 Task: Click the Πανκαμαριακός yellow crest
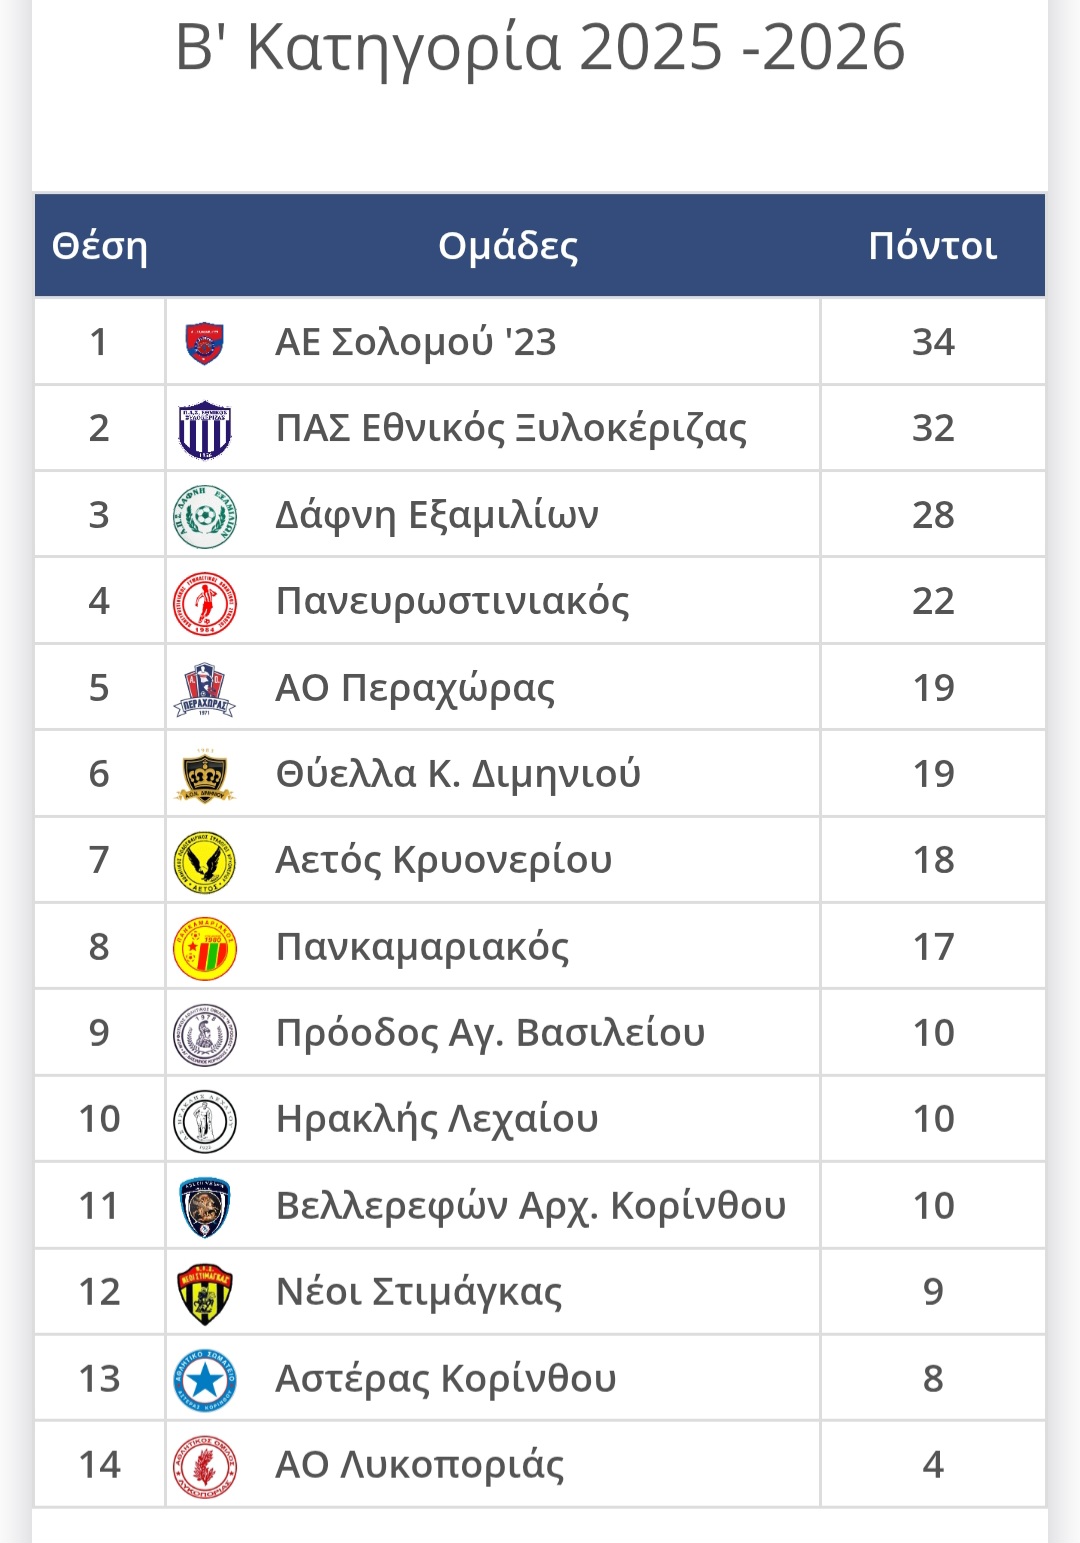coord(205,948)
